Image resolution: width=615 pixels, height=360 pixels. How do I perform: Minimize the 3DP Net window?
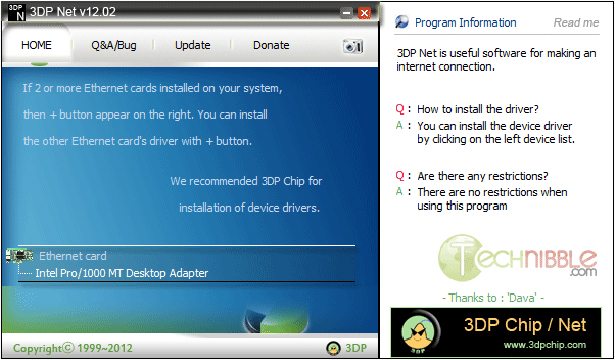347,13
